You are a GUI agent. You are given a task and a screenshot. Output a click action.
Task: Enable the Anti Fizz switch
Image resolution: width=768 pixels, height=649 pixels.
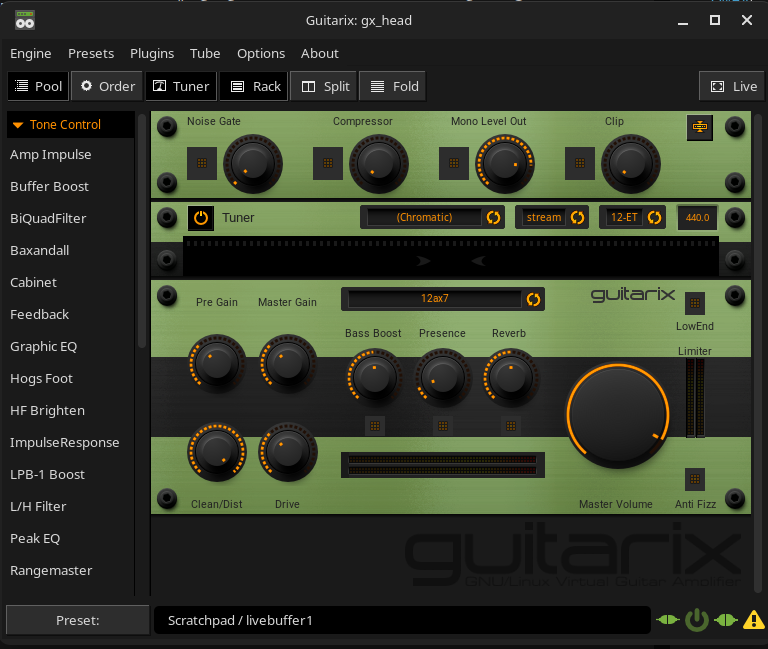(695, 479)
